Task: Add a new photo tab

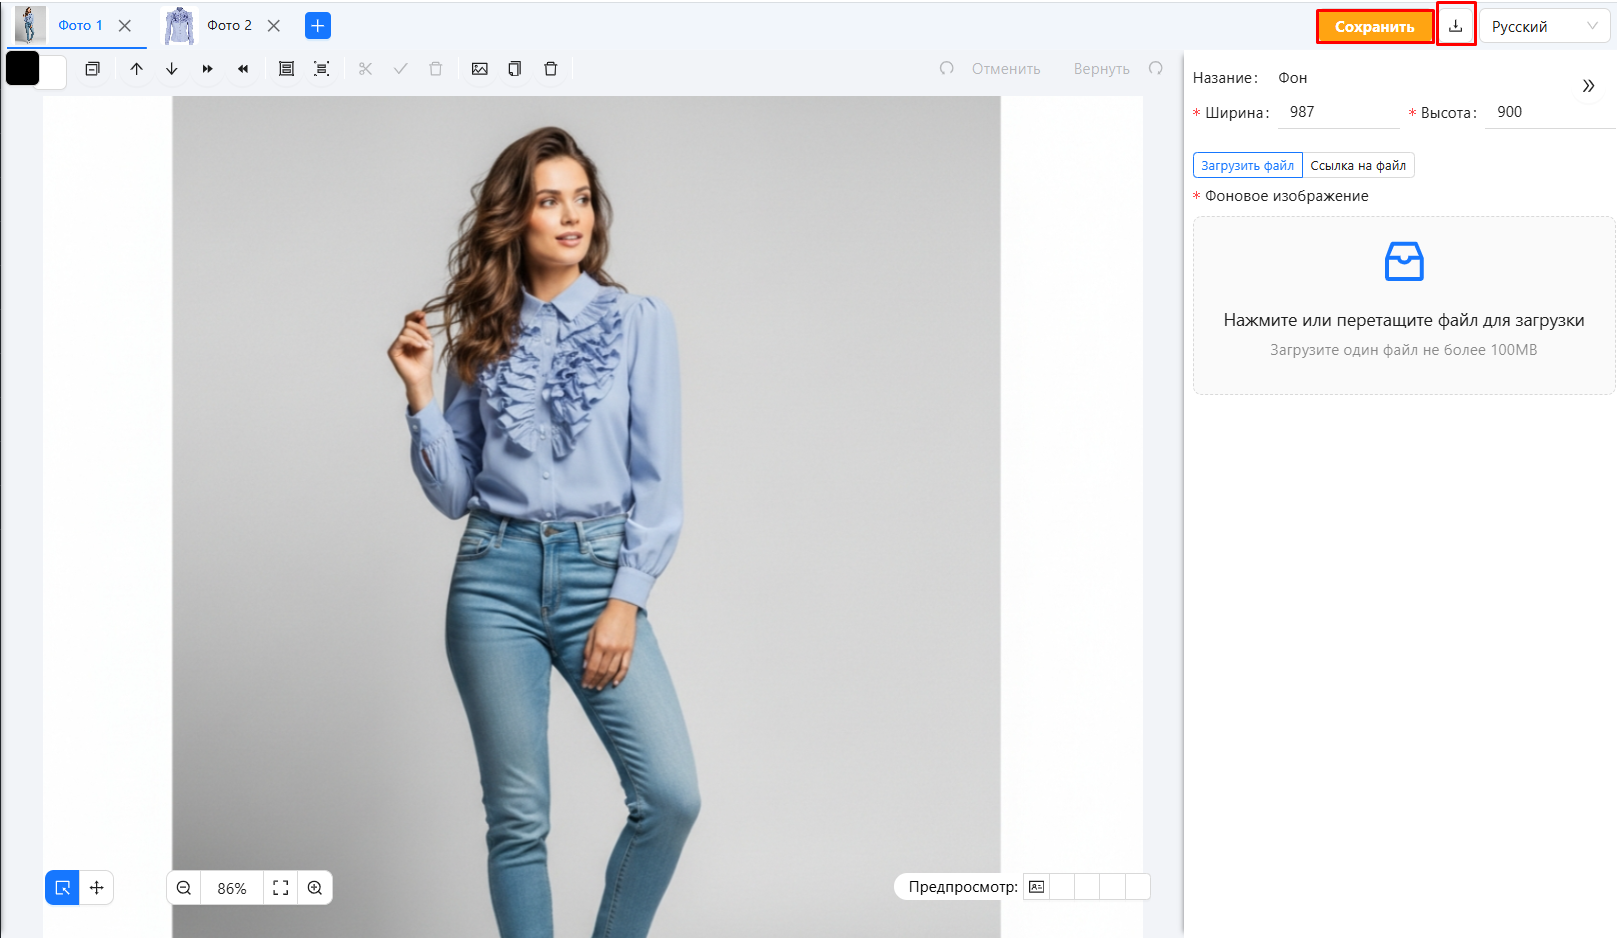Action: click(318, 26)
